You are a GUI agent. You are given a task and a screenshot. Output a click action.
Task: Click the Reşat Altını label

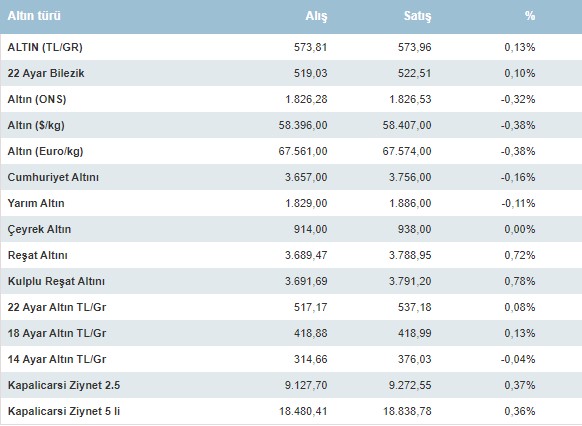[37, 255]
